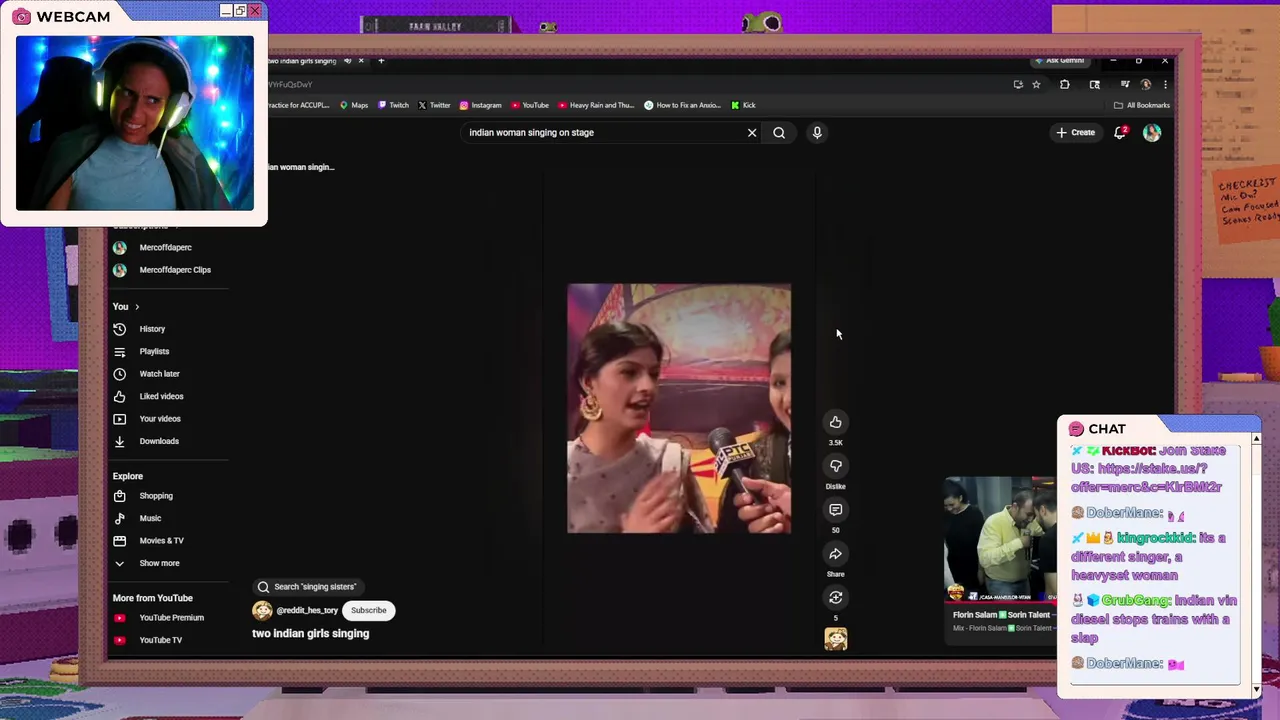
Task: Expand the You section chevron
Action: [x=137, y=307]
